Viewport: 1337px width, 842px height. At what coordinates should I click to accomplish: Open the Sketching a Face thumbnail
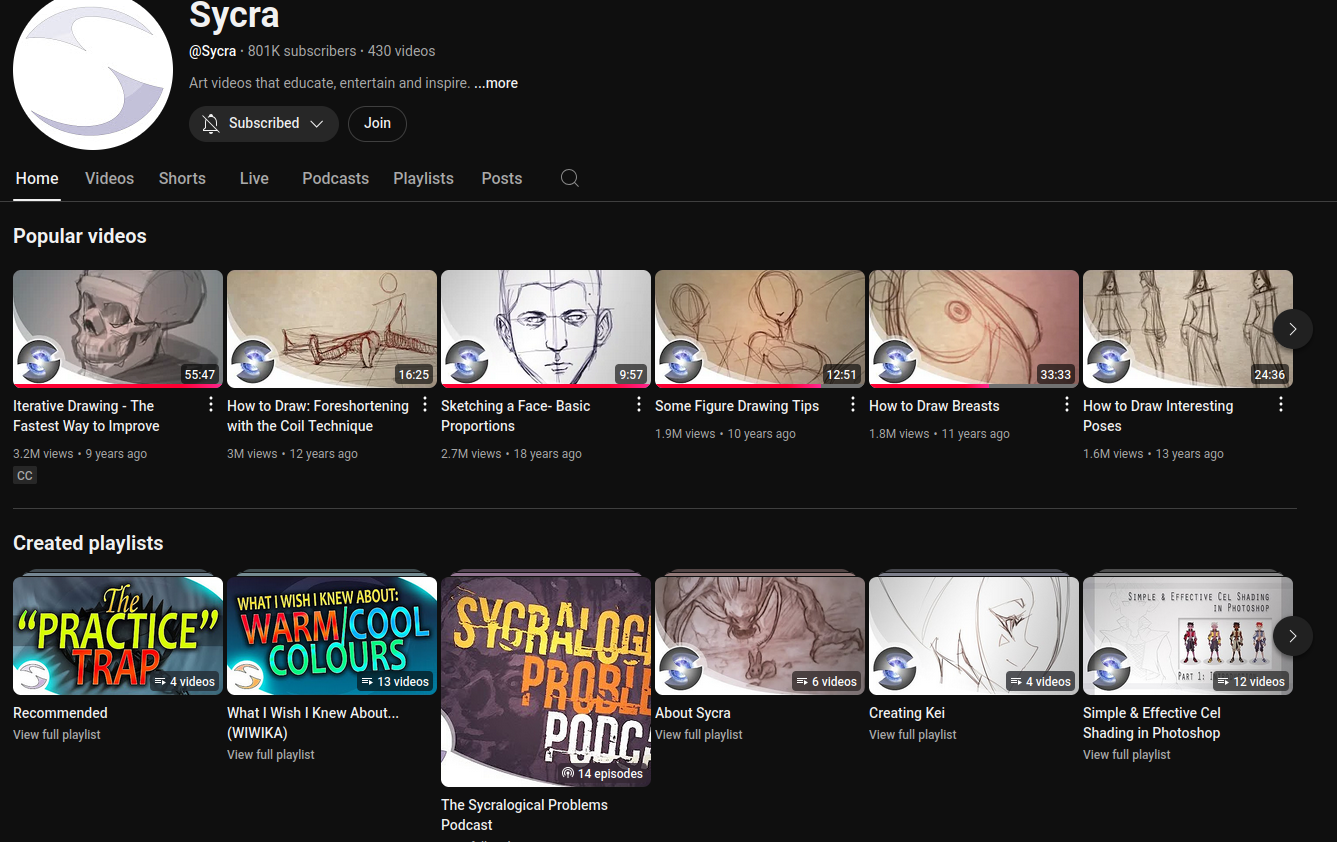pyautogui.click(x=546, y=328)
